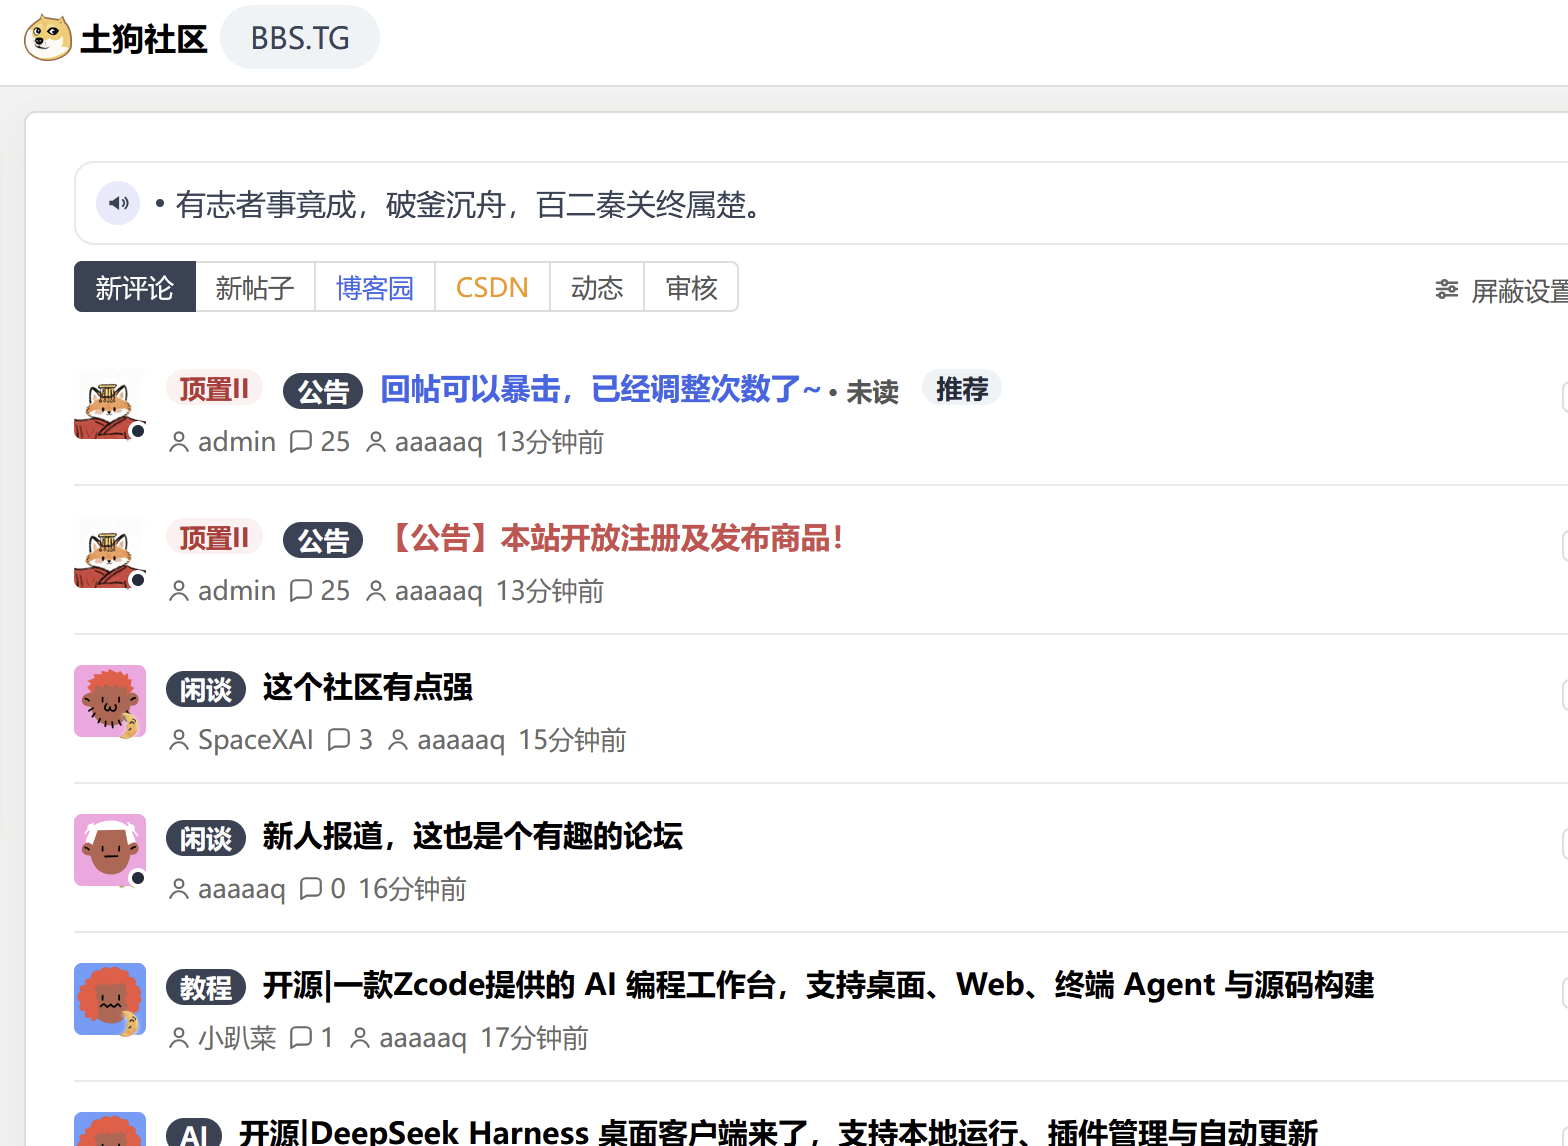
Task: Click last replier aaaaaq on 这个社区有点强
Action: 461,739
